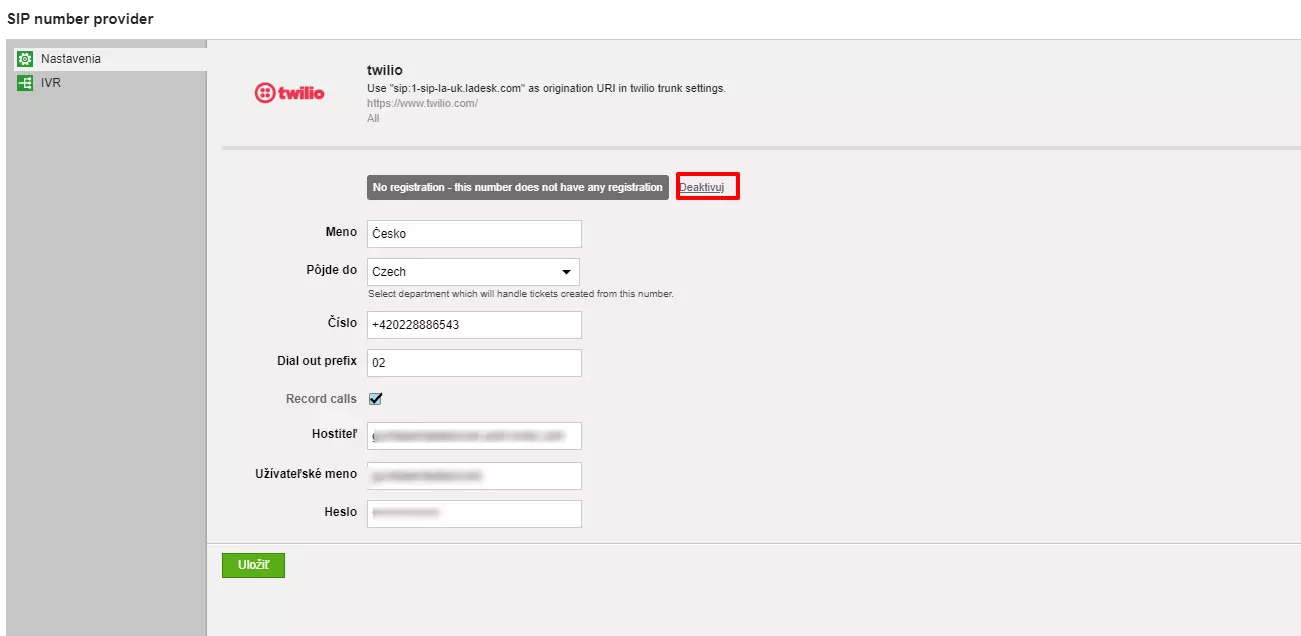Click the gear icon beside Nastavenia
The height and width of the screenshot is (636, 1301).
tap(25, 59)
